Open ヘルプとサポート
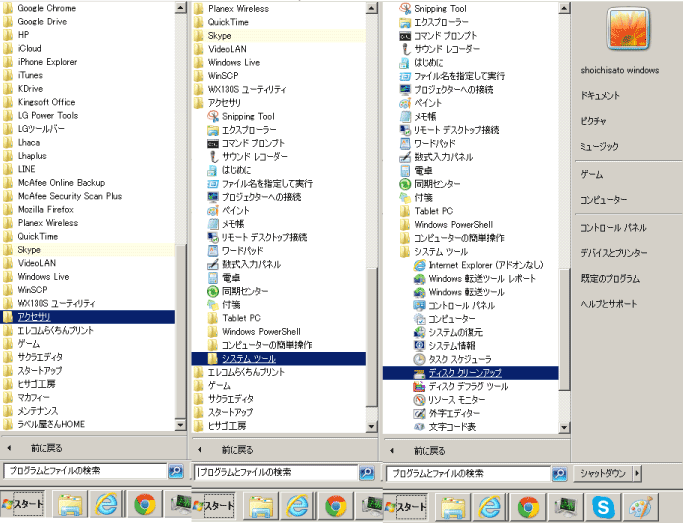The width and height of the screenshot is (683, 523). click(609, 304)
